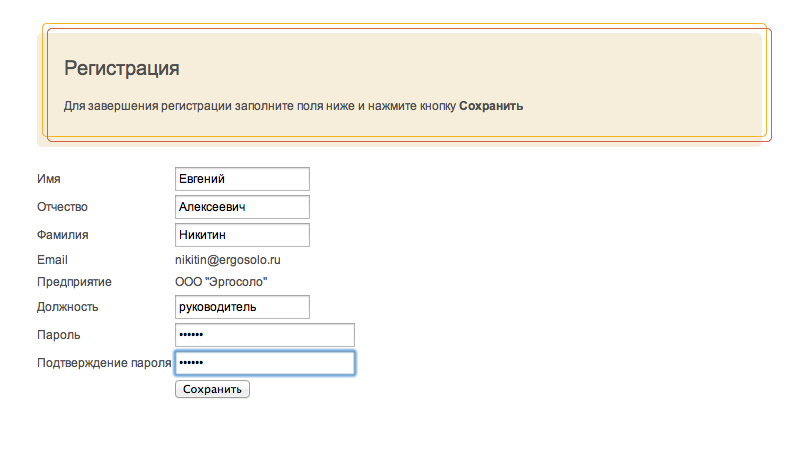786x466 pixels.
Task: Click the nikitin@ergosolo.ru email text
Action: (228, 260)
